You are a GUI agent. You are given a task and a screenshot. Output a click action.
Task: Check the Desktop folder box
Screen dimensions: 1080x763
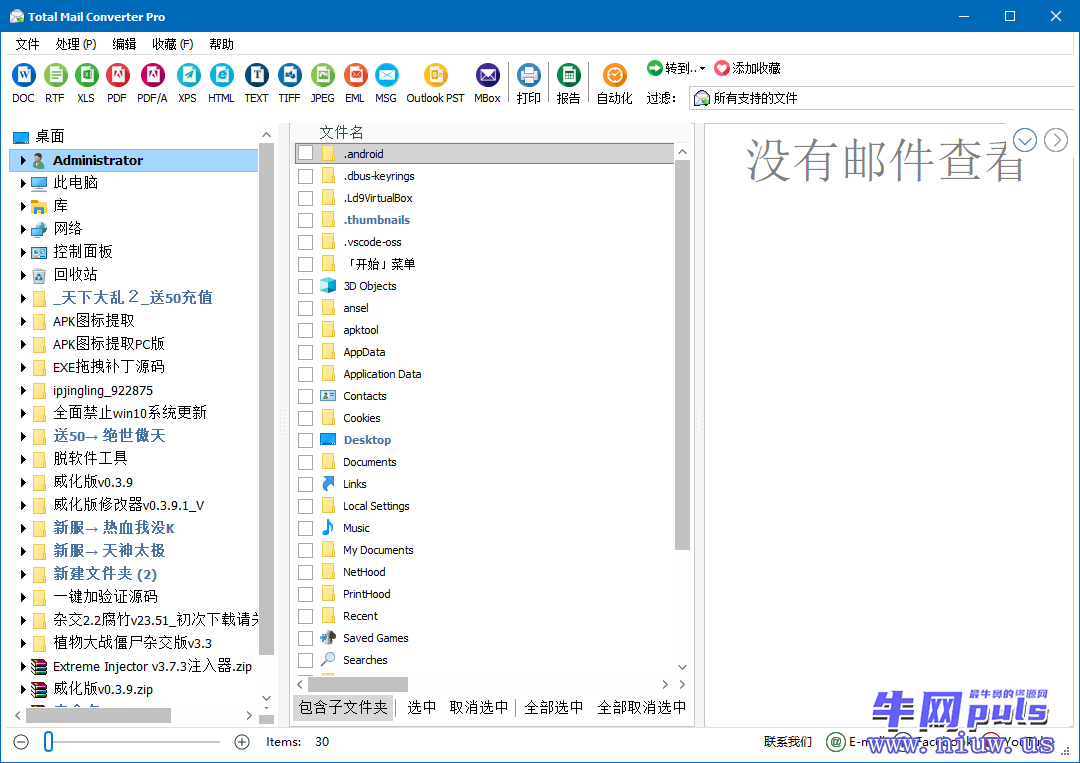pyautogui.click(x=306, y=440)
